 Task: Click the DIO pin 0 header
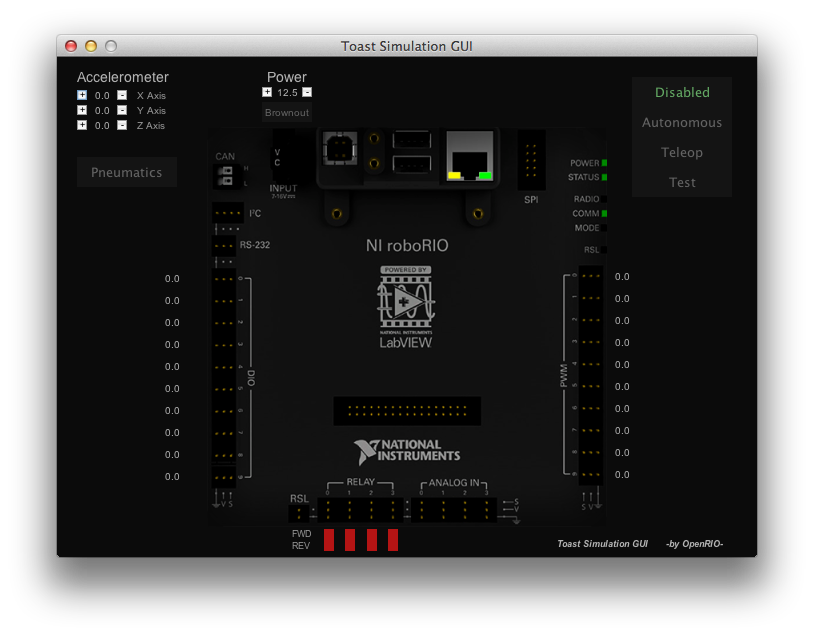tap(224, 279)
